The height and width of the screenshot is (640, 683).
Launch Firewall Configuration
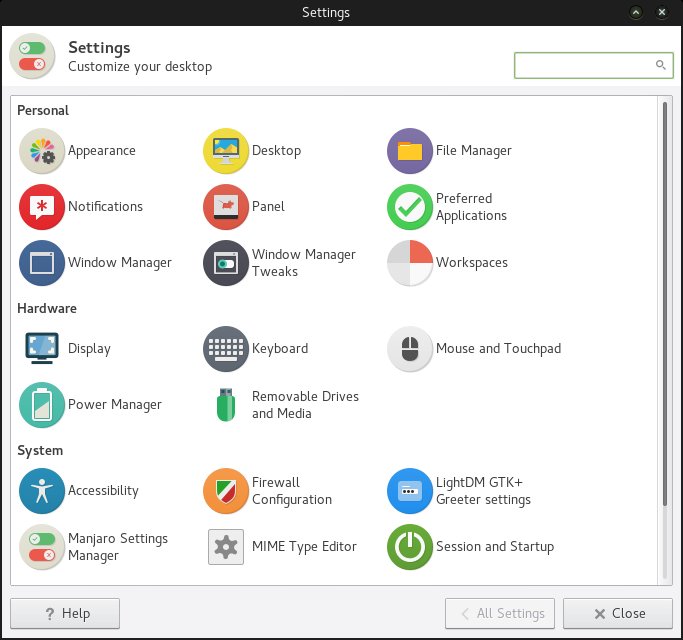[226, 491]
